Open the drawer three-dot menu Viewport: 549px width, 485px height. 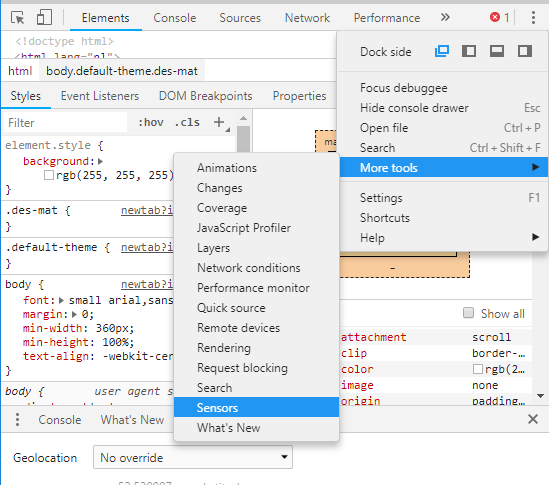(x=17, y=420)
